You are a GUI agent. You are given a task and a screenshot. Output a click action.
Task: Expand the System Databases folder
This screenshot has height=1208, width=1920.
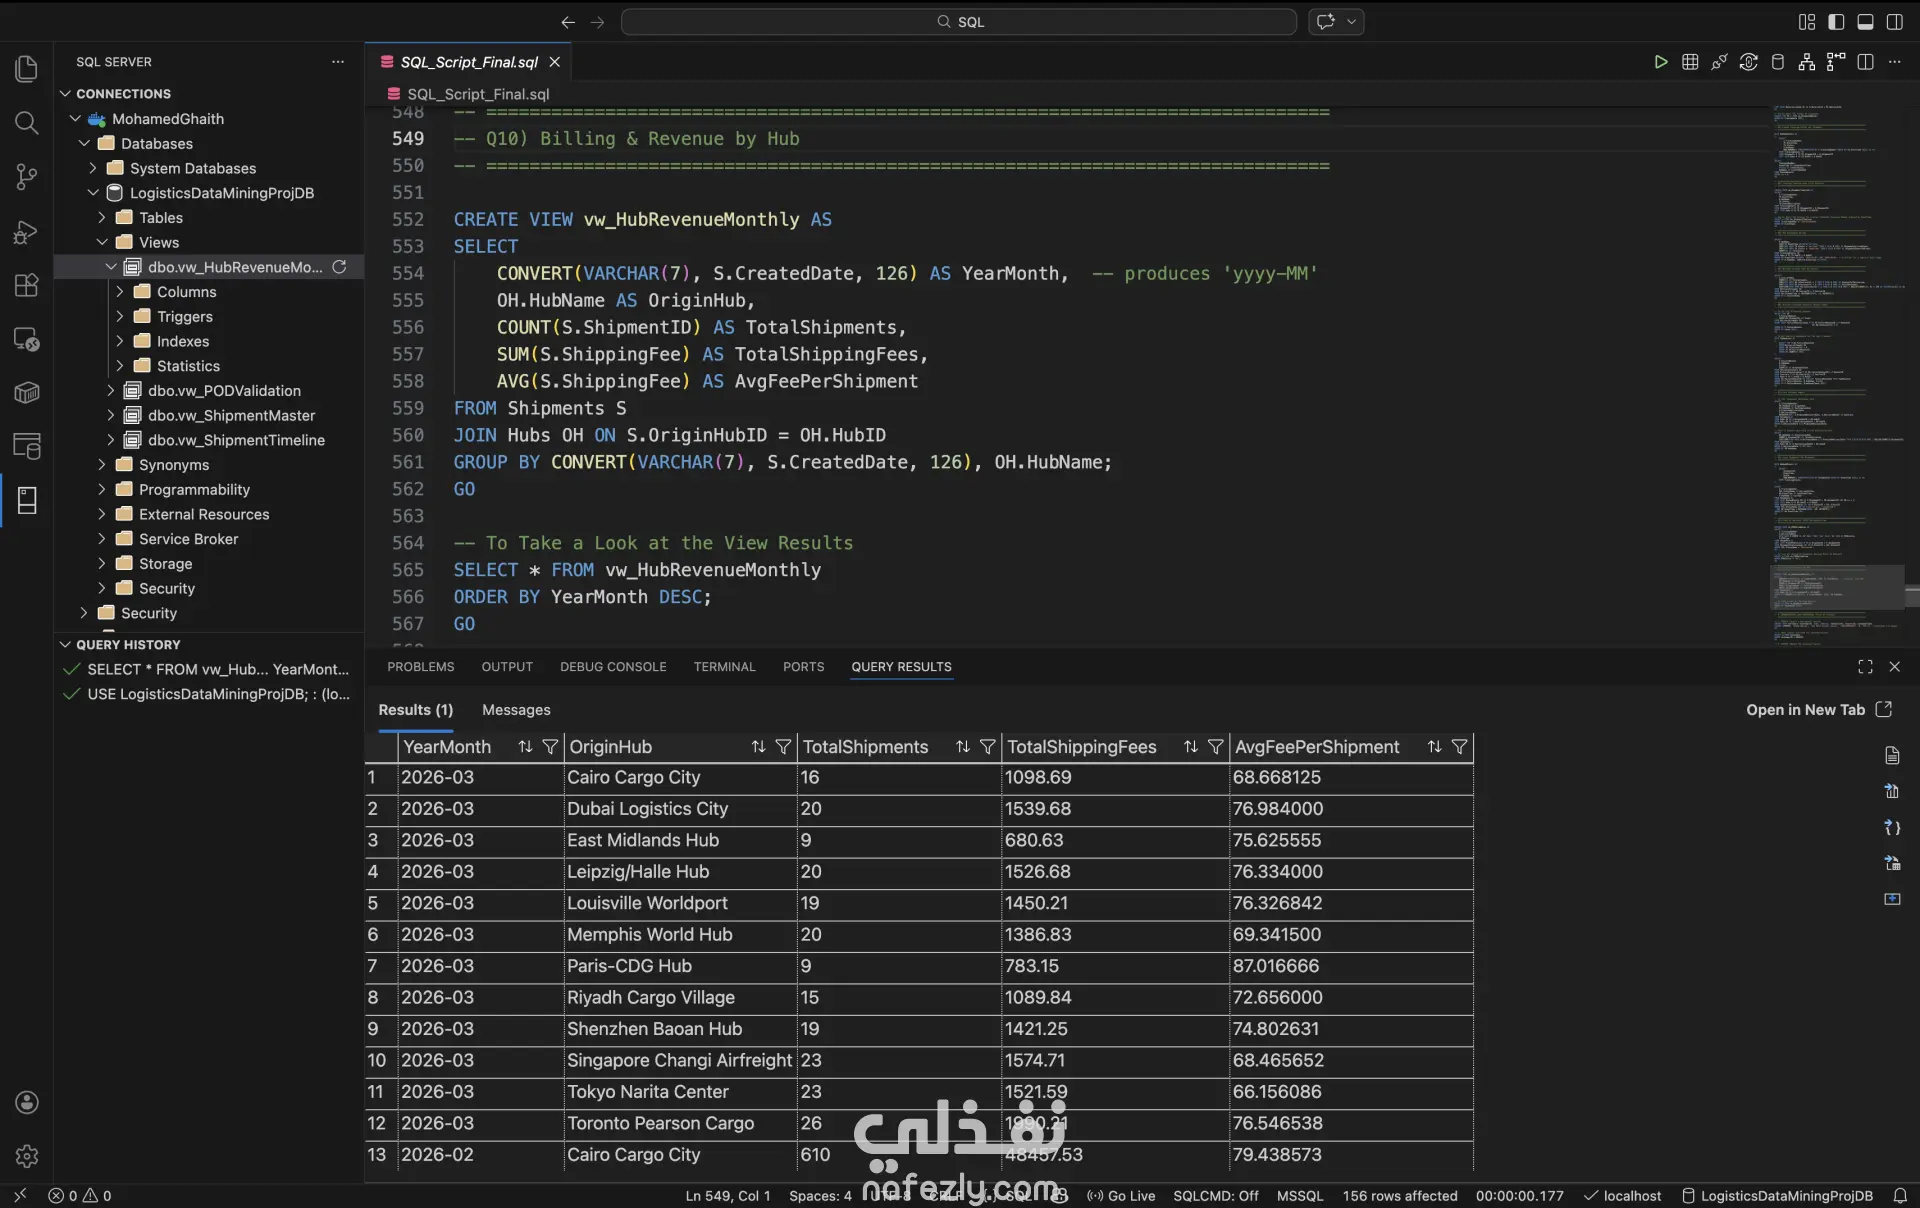pos(93,168)
